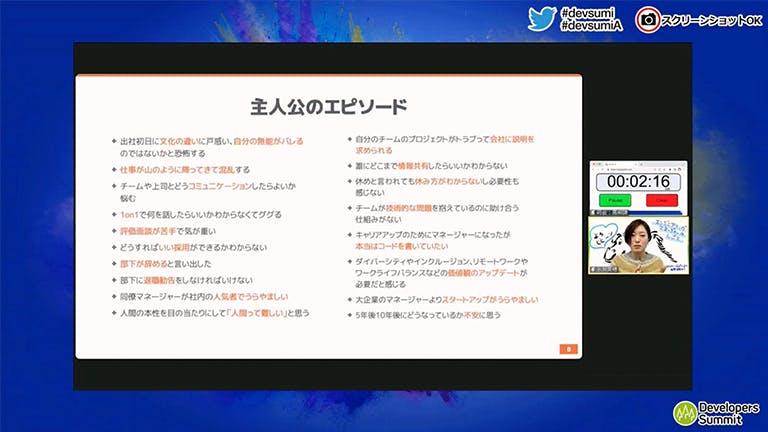Image resolution: width=768 pixels, height=432 pixels.
Task: Click bullet starting with チームや上司とどうコミュニケーション
Action: (x=208, y=192)
